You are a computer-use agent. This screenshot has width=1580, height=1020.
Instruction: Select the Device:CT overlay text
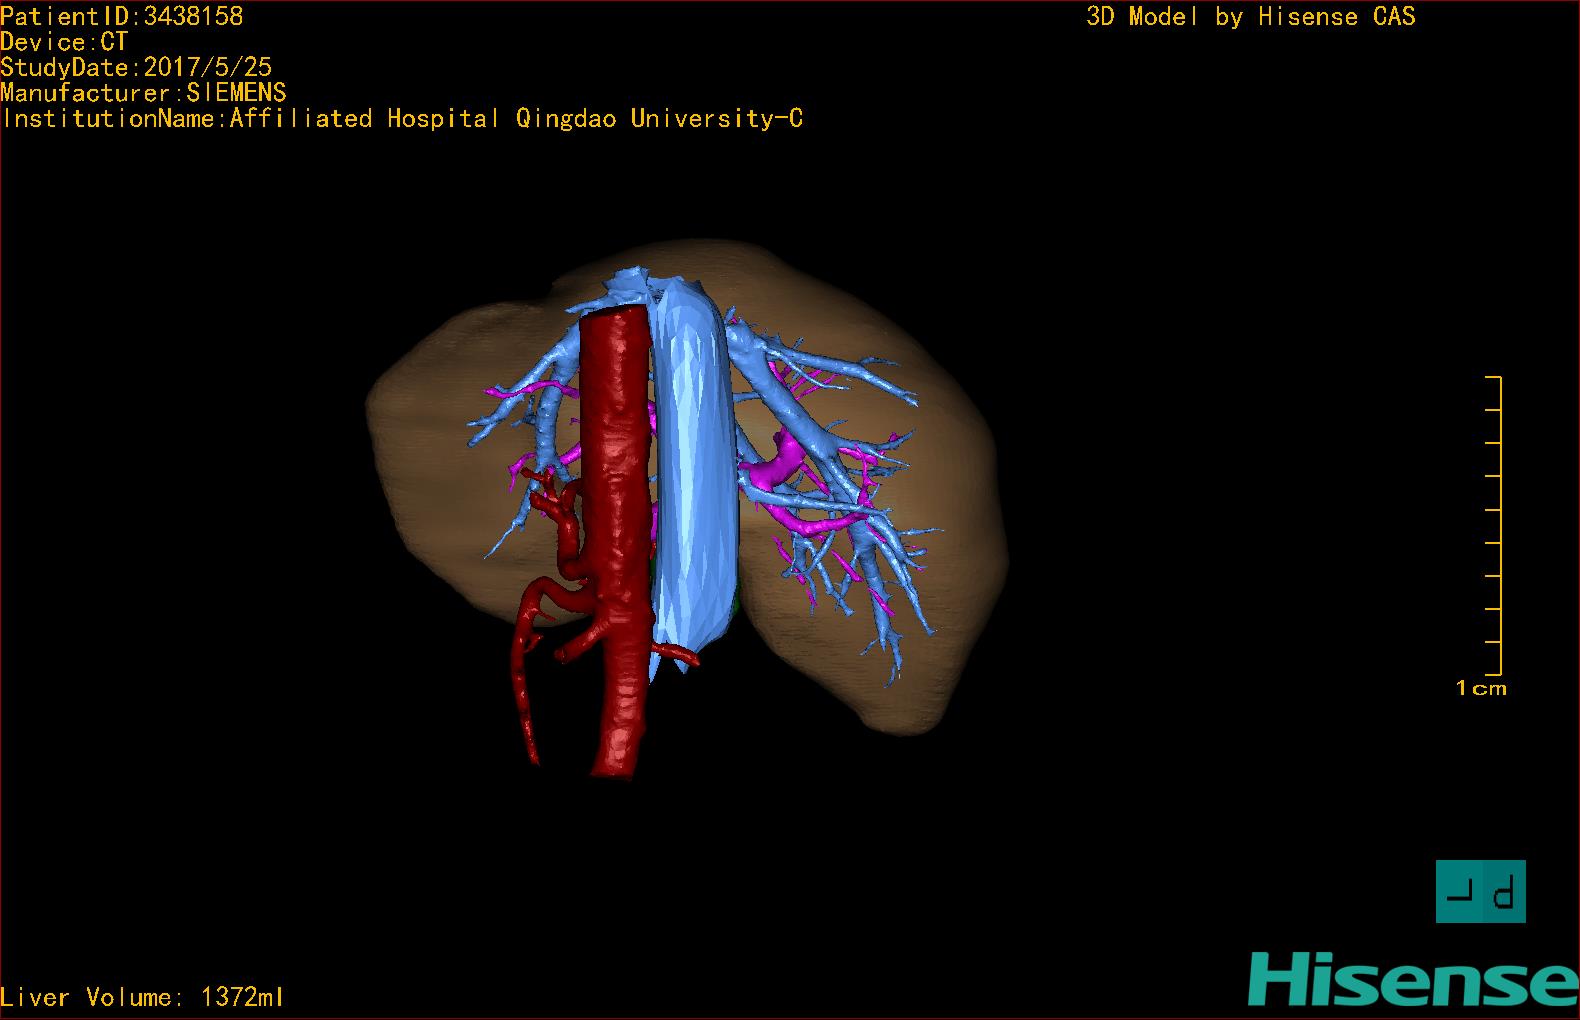coord(64,42)
